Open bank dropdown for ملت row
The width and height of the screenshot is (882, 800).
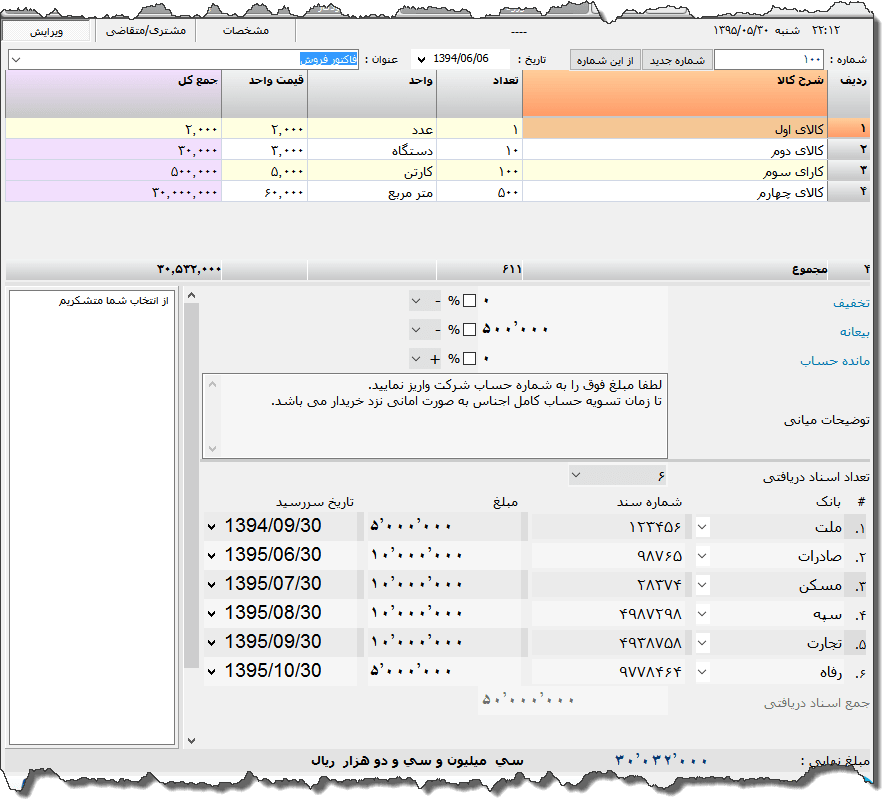[x=702, y=526]
